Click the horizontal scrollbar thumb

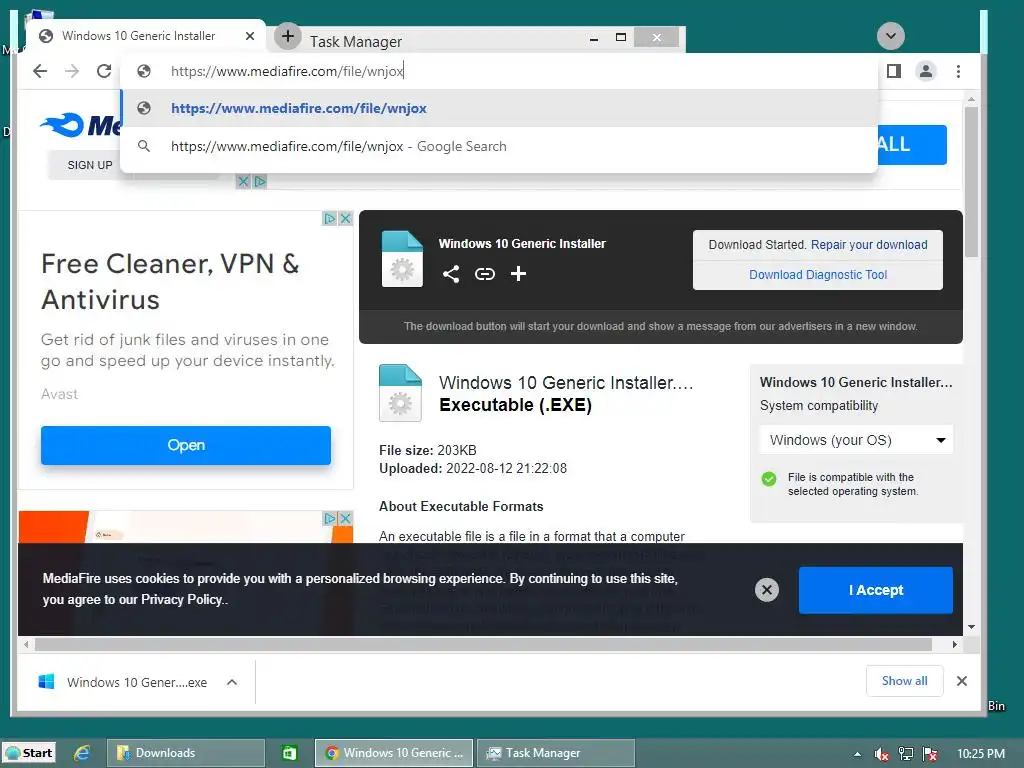pos(483,645)
